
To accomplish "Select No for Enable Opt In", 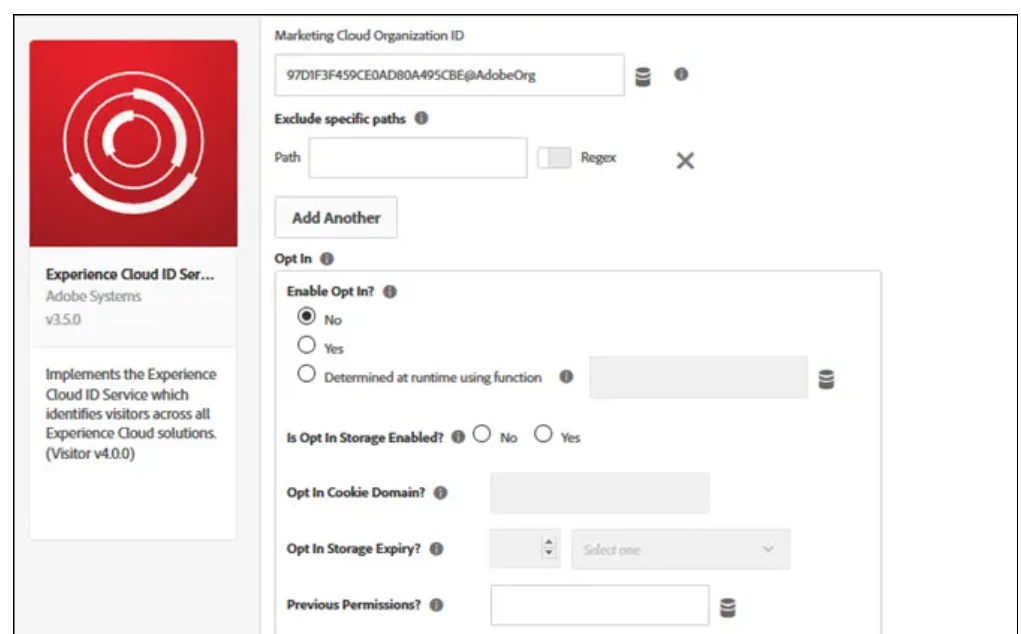I will [x=306, y=316].
